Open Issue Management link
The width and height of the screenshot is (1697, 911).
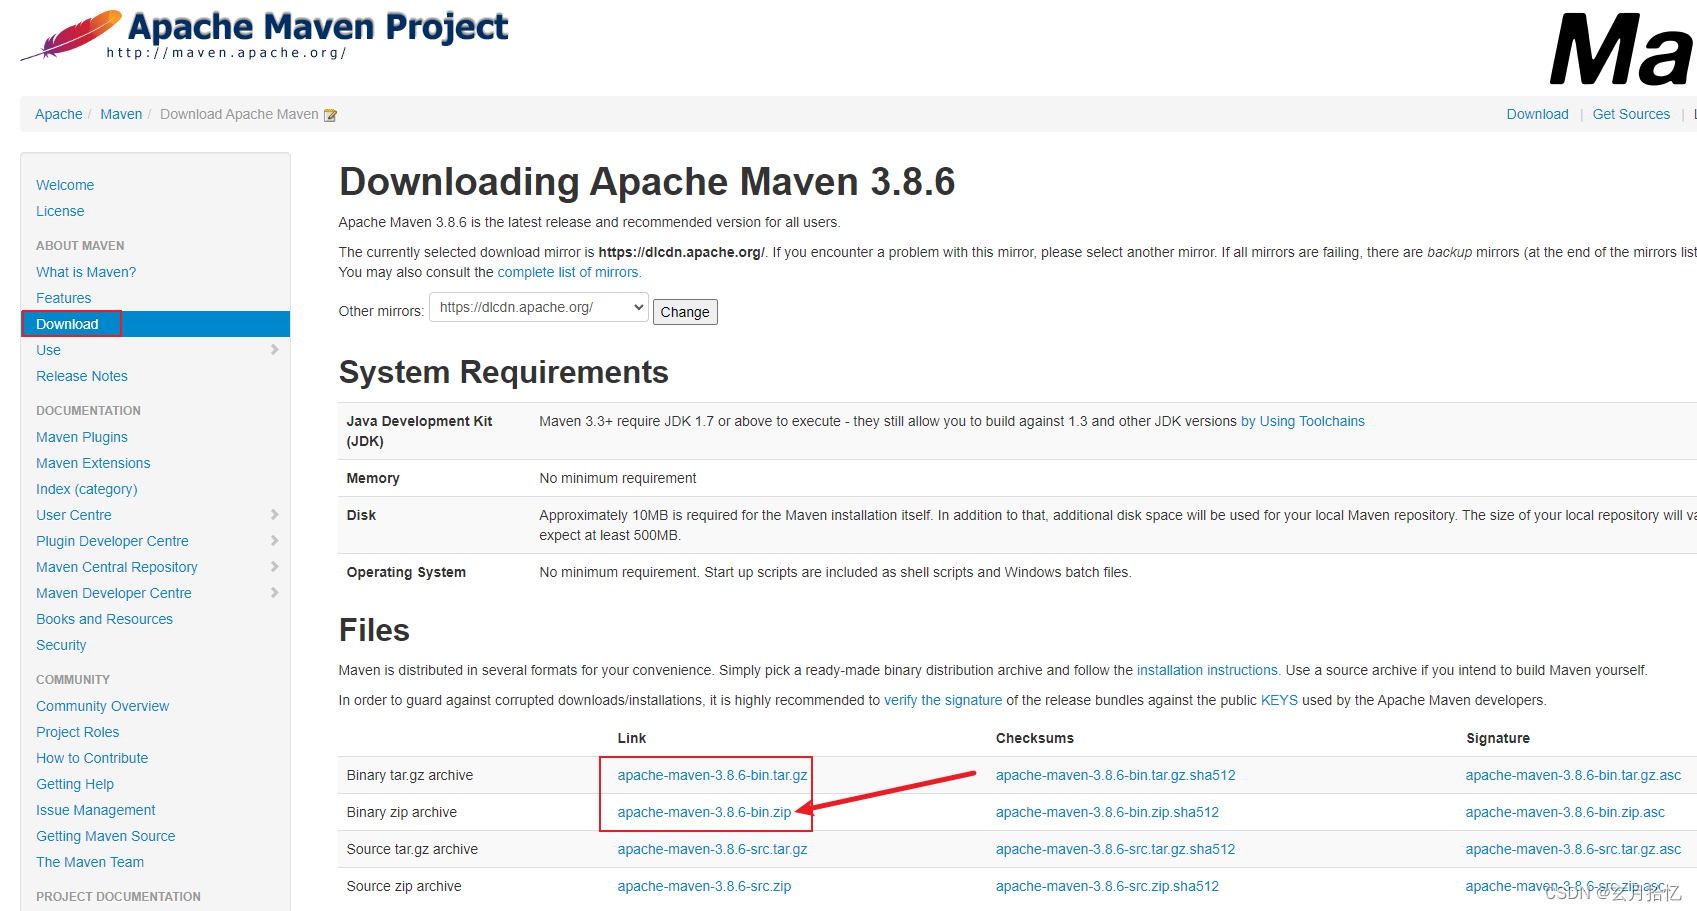96,810
